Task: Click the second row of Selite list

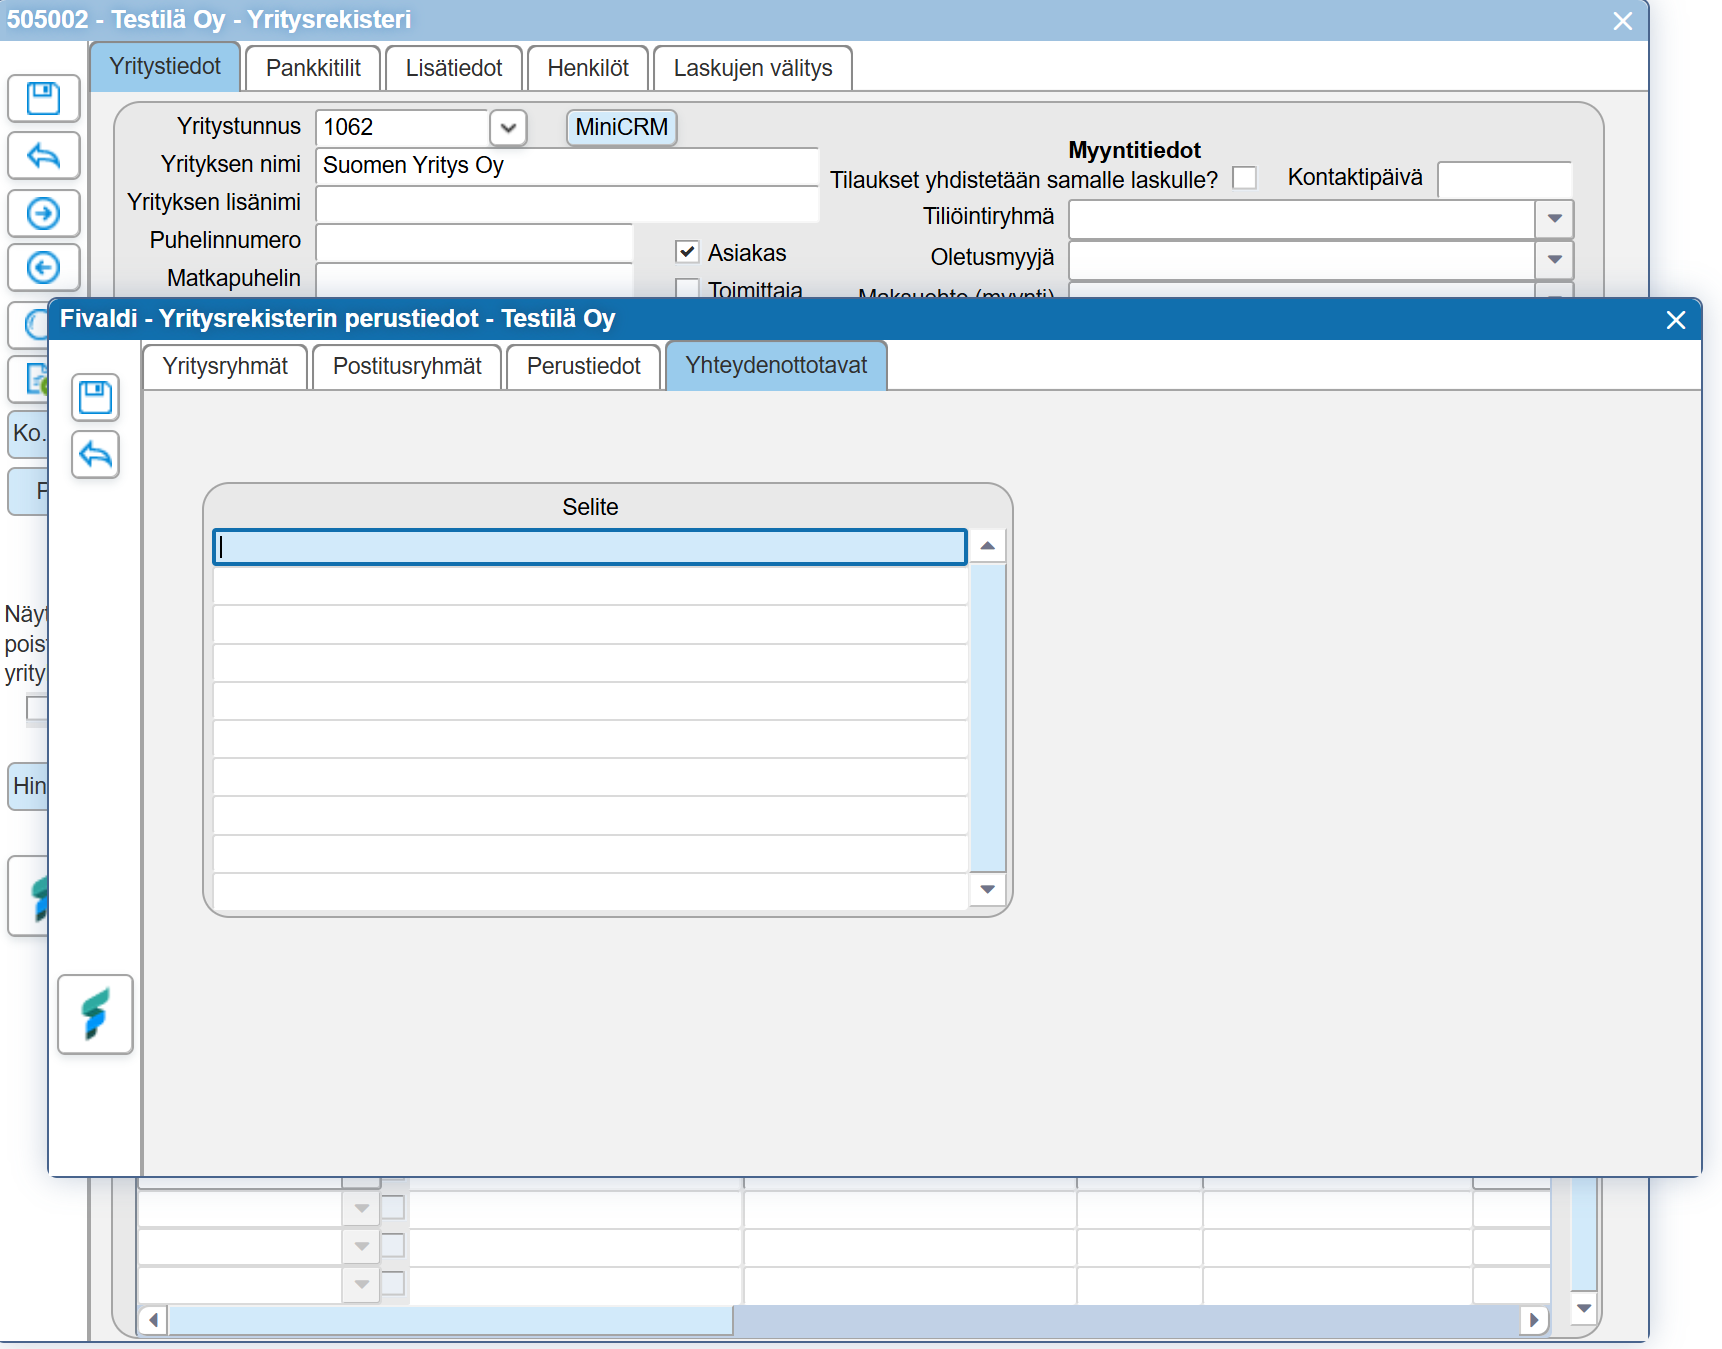Action: [590, 585]
